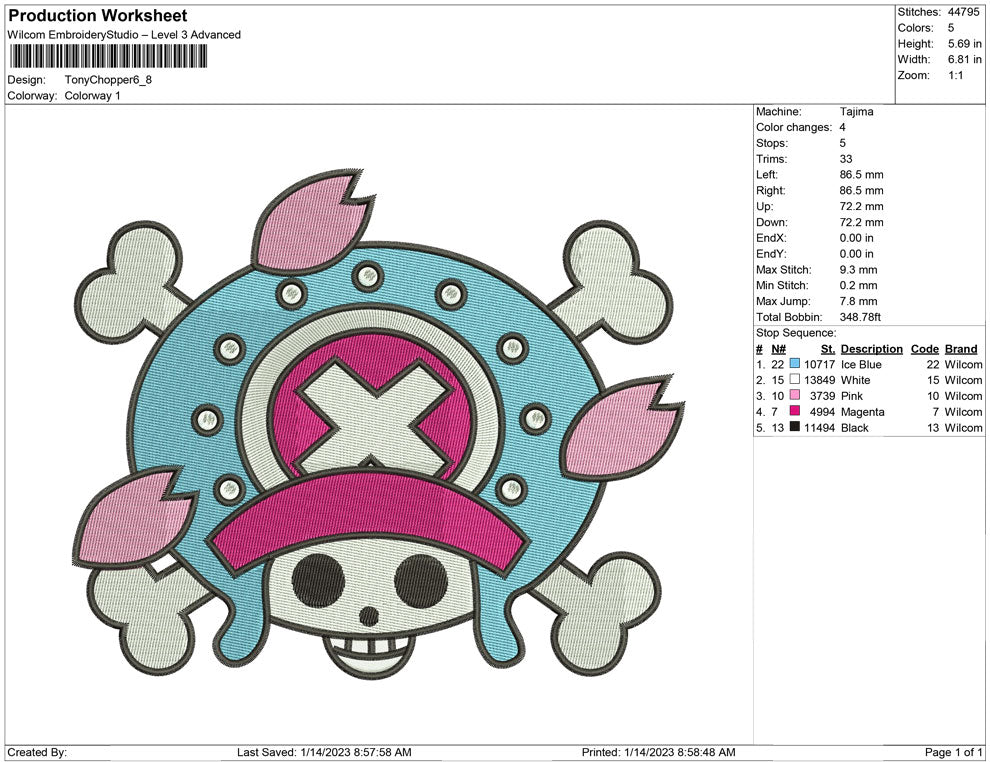Sort threads by the Description column
This screenshot has width=990, height=762.
point(871,349)
